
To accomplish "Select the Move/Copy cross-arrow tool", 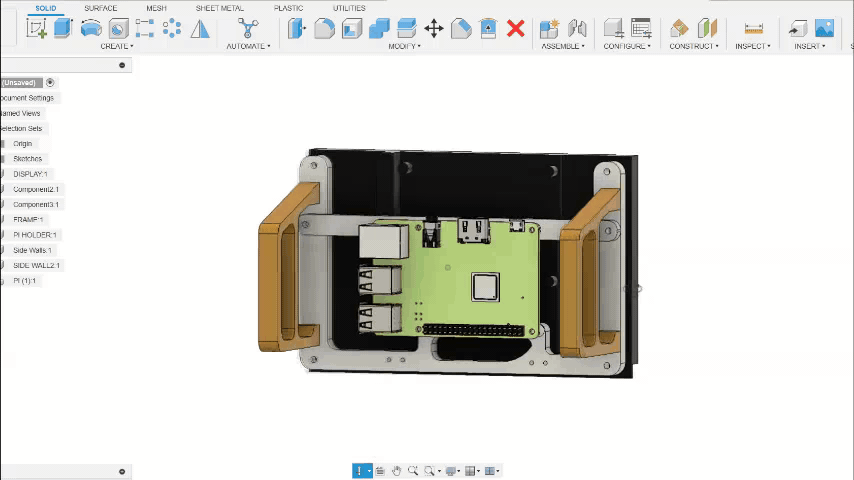I will tap(434, 28).
